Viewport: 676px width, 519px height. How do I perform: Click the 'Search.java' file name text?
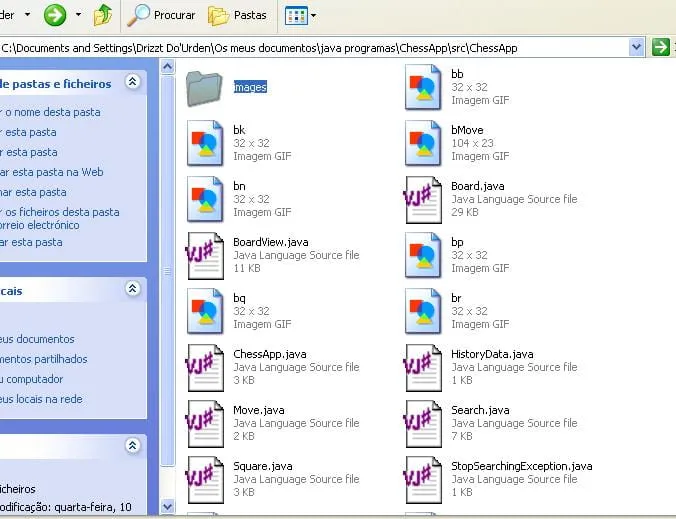480,410
